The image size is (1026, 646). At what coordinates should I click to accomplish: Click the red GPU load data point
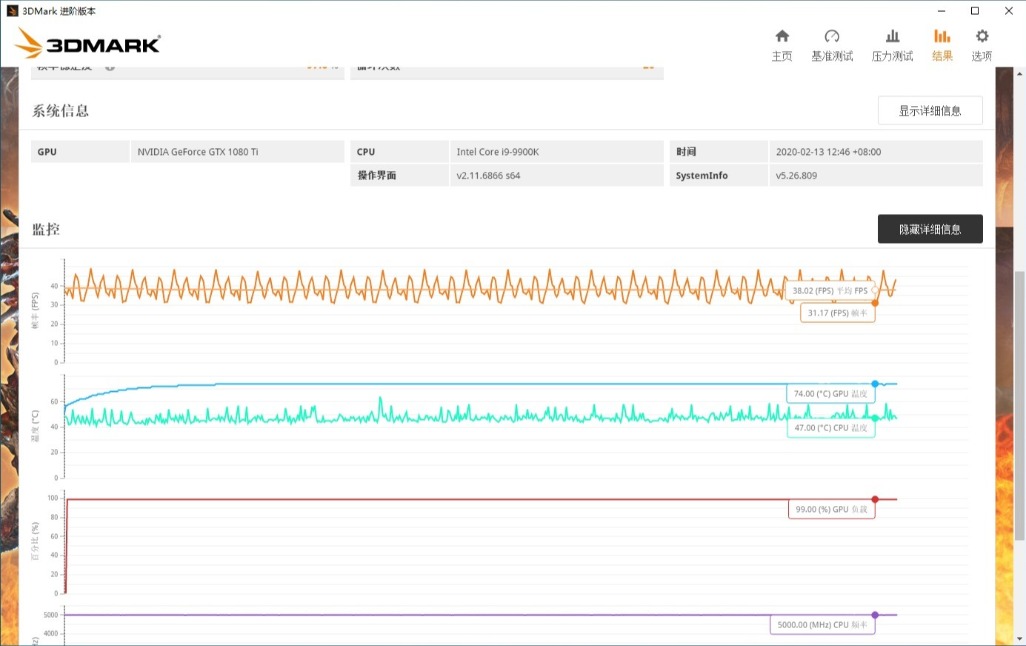coord(875,499)
